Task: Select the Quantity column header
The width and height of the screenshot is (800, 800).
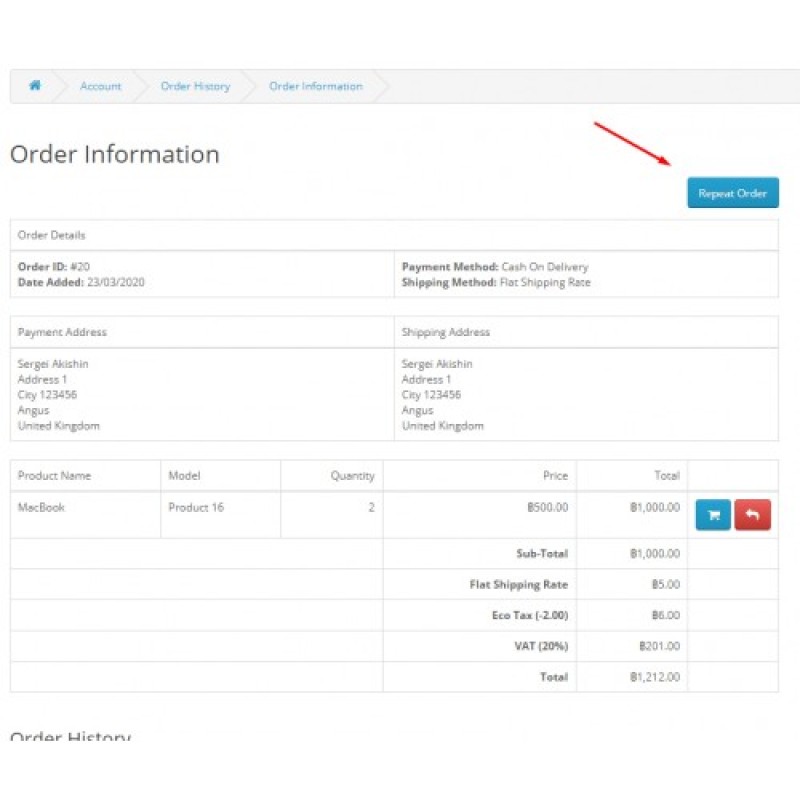Action: coord(352,475)
